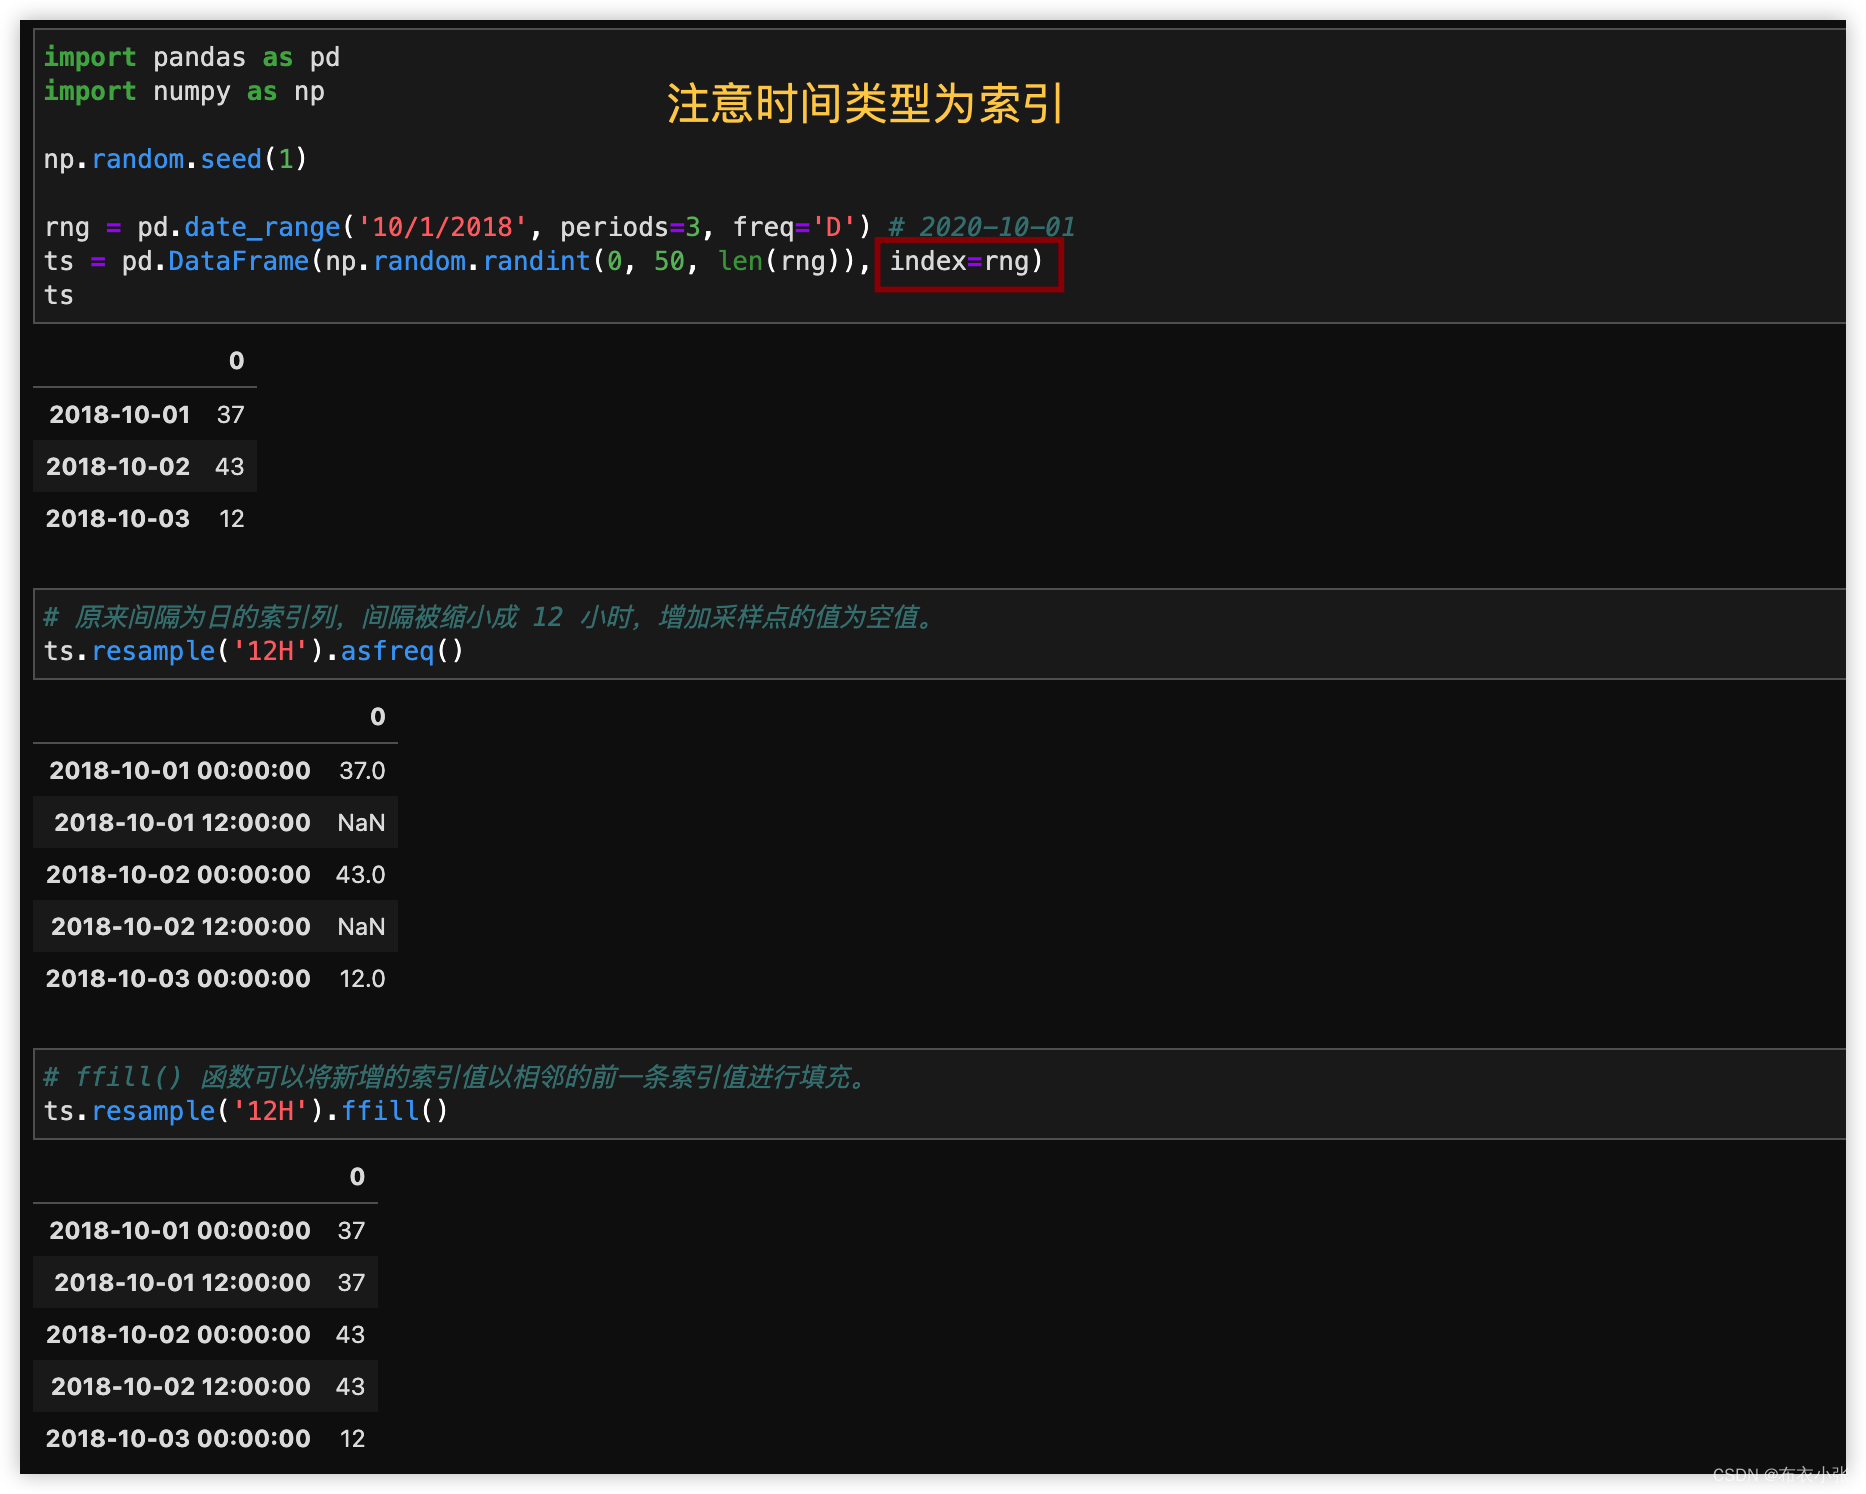Screen dimensions: 1866x1494
Task: Click value 12 in first output table
Action: click(232, 518)
